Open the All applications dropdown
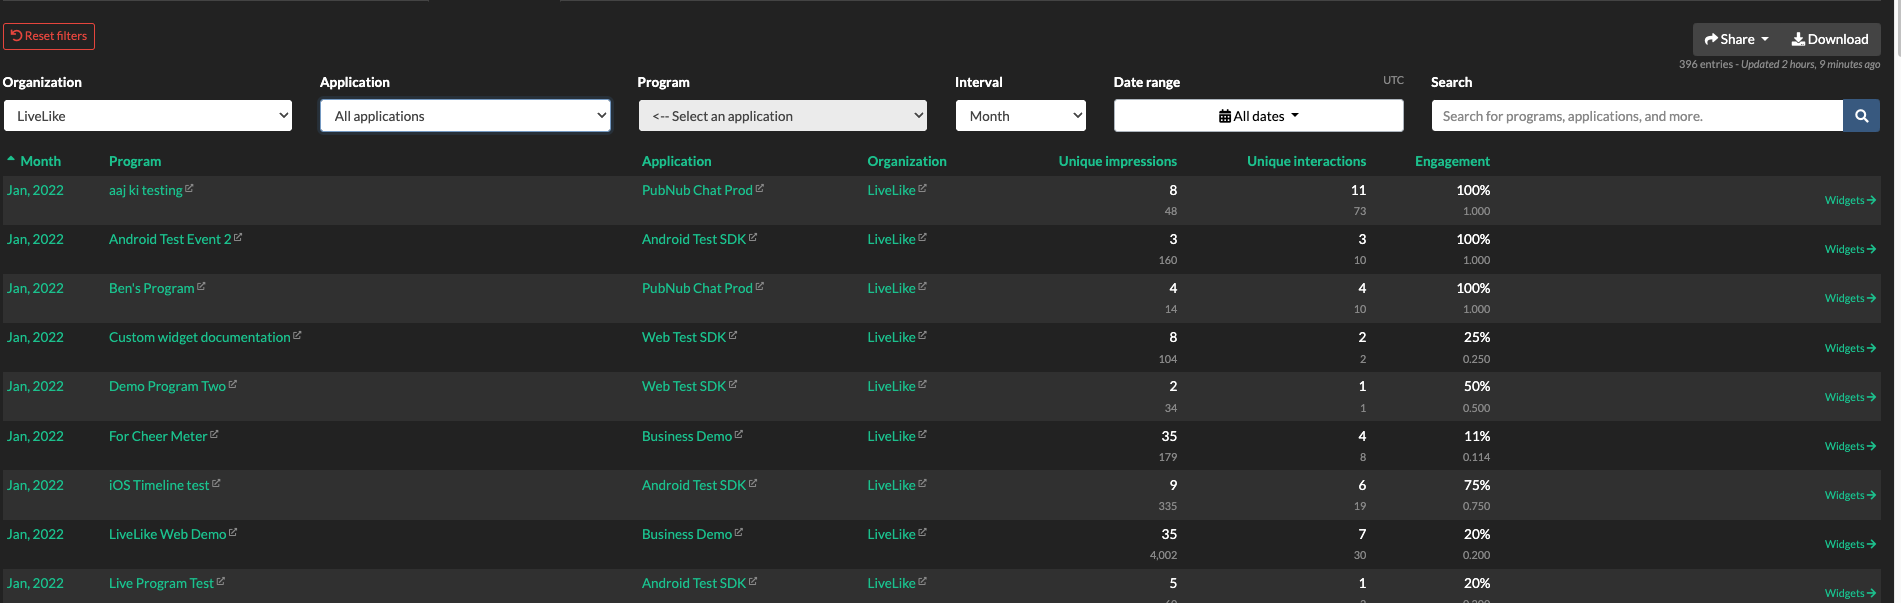 [465, 116]
